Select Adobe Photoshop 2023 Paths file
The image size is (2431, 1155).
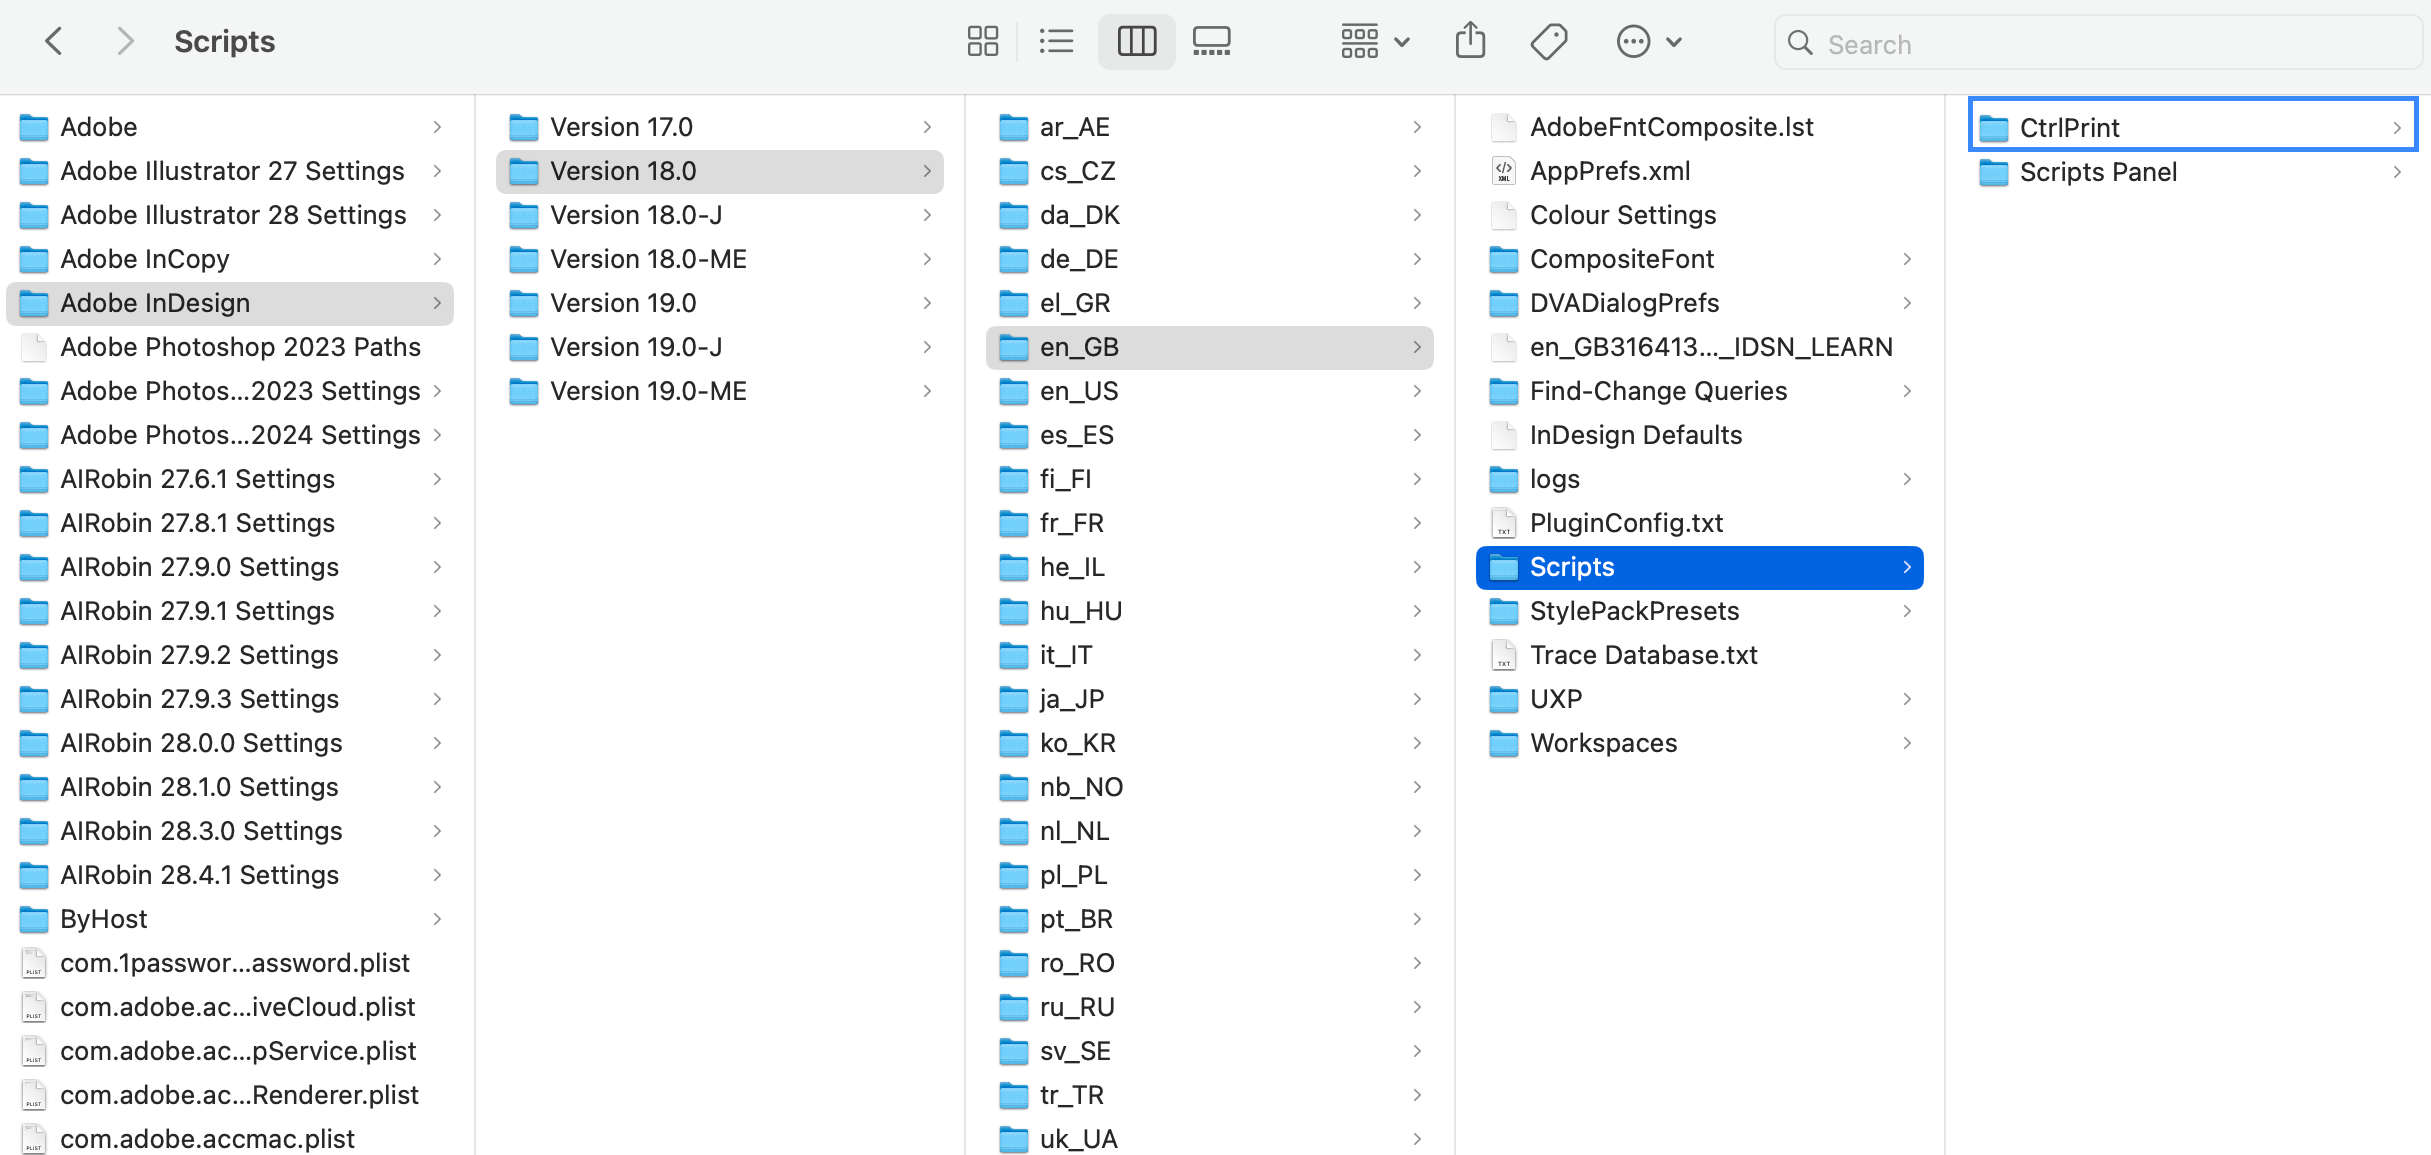click(230, 347)
